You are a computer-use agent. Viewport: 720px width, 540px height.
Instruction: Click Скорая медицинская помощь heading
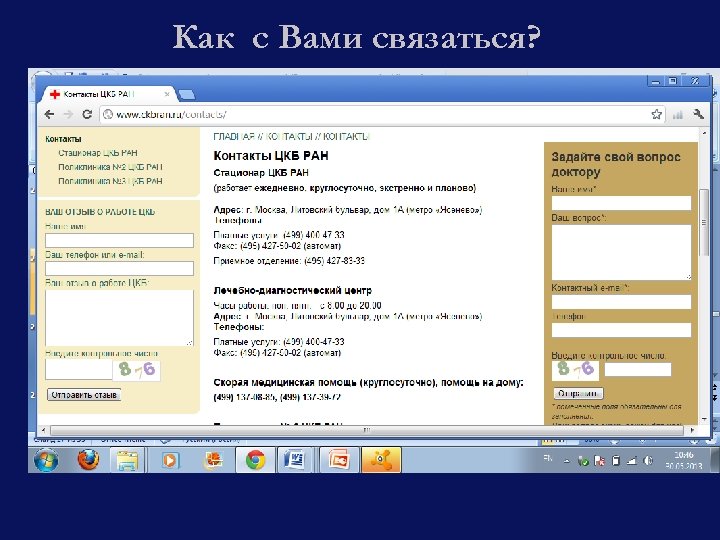coord(368,382)
